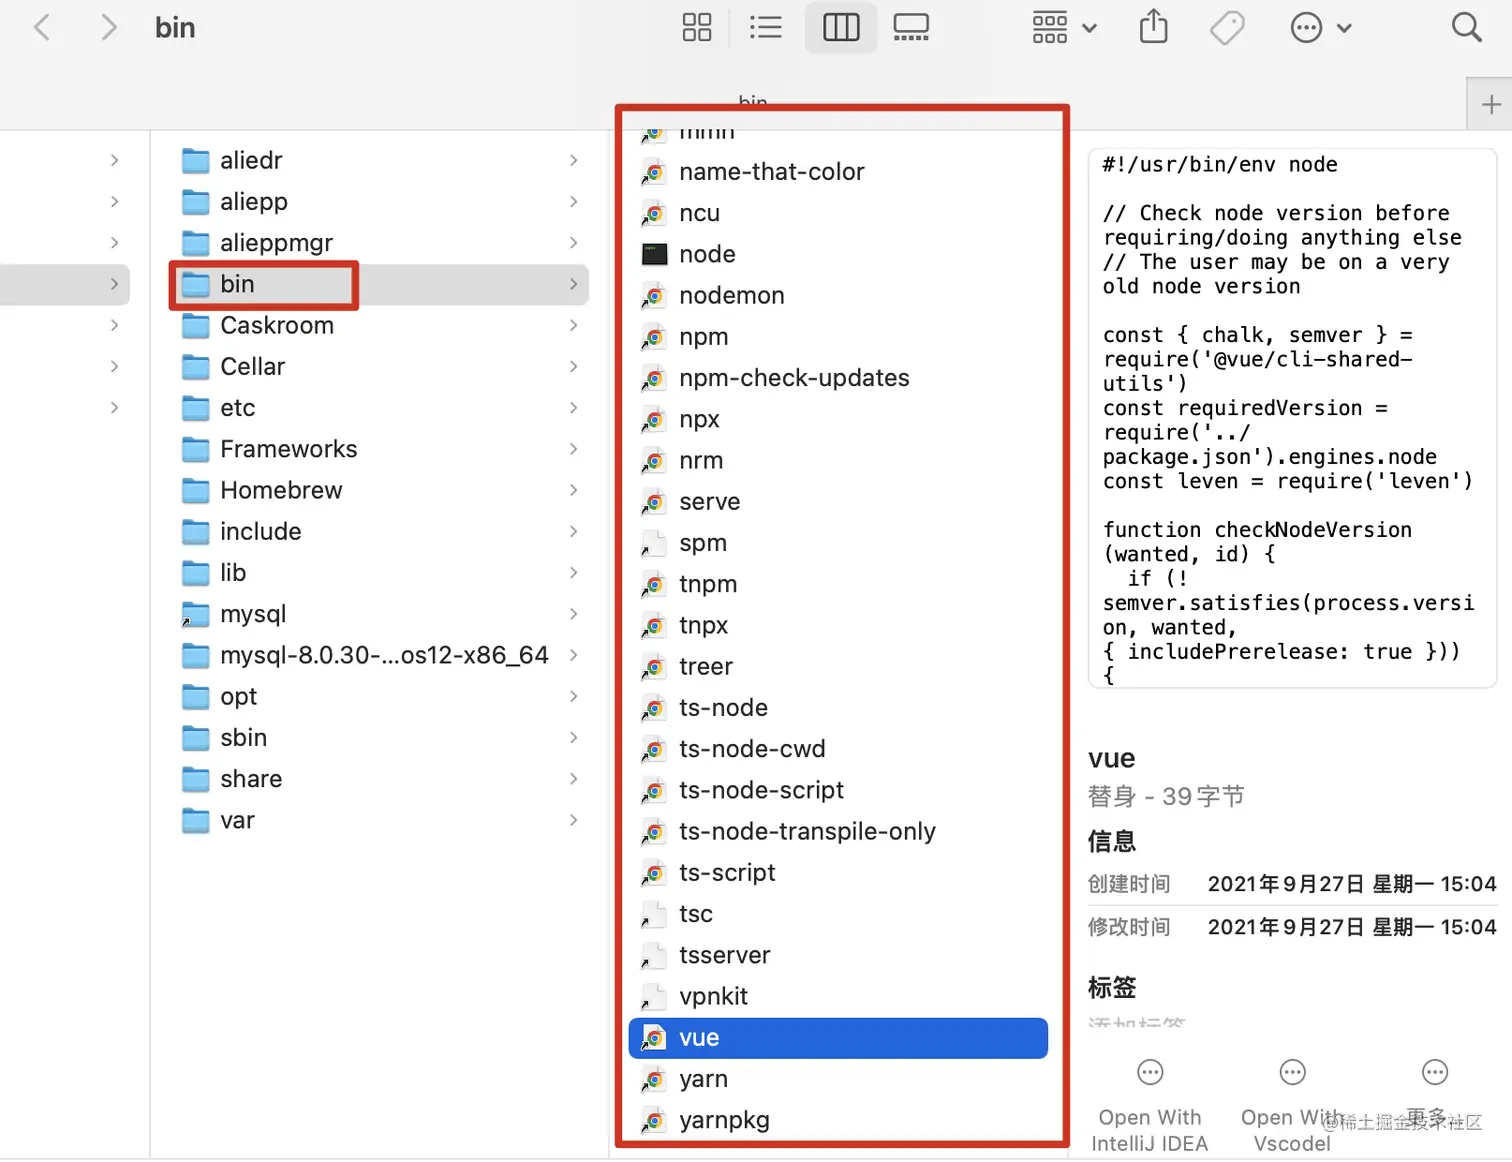Open the Finder search magnifier

(x=1466, y=27)
